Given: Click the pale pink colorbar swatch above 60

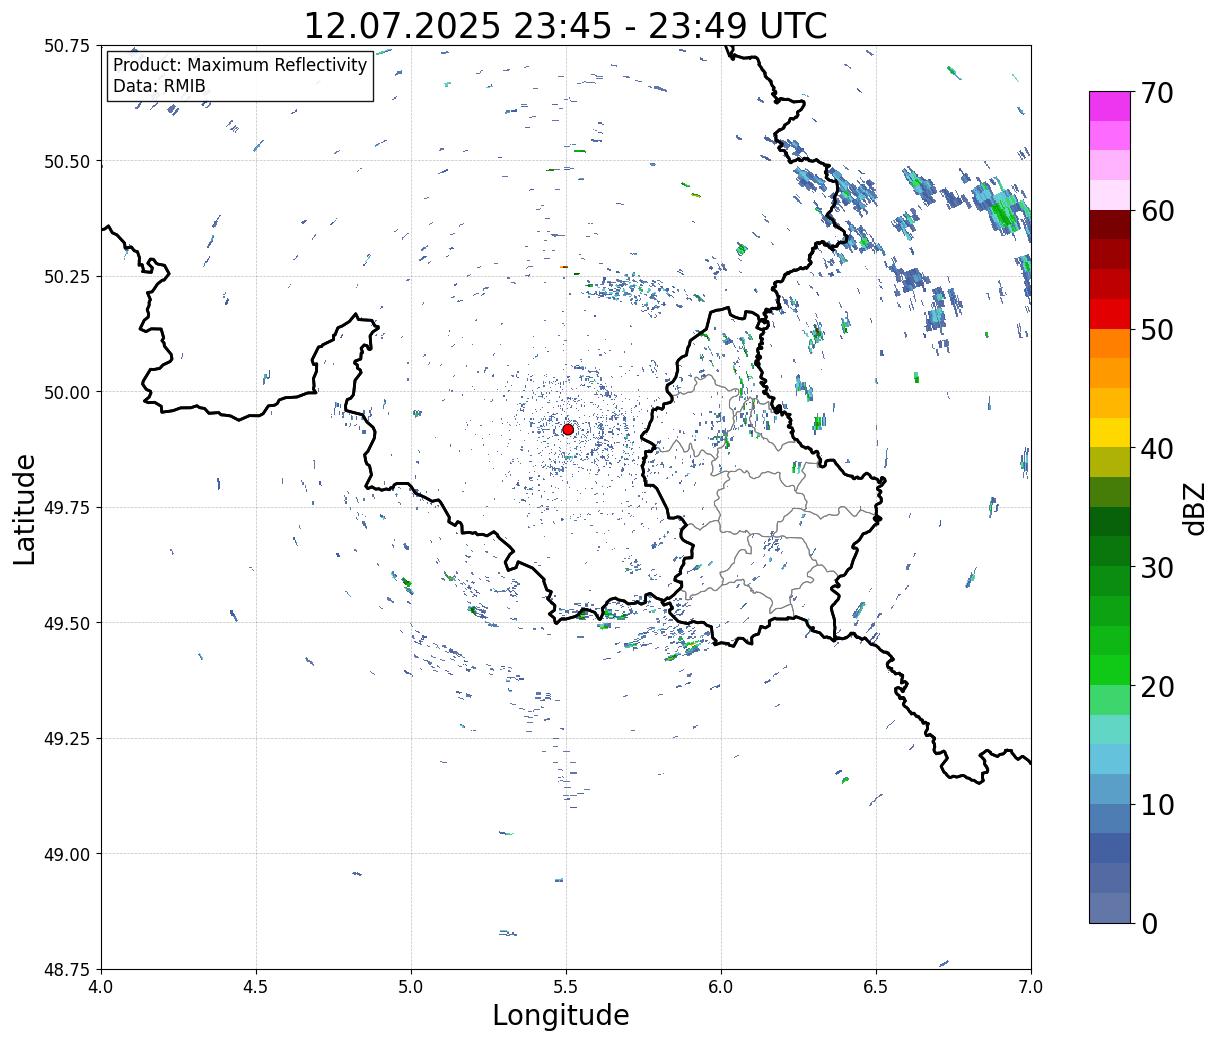Looking at the screenshot, I should pyautogui.click(x=1110, y=195).
